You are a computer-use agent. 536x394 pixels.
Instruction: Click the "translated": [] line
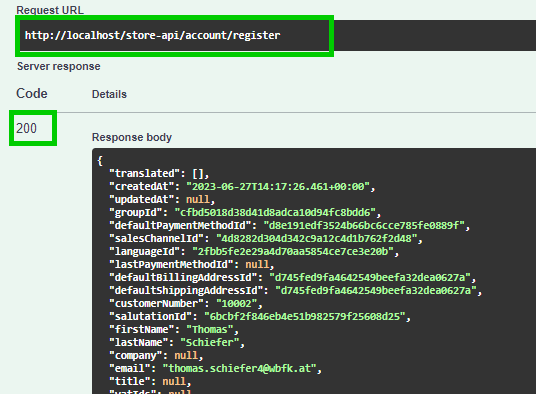(159, 174)
